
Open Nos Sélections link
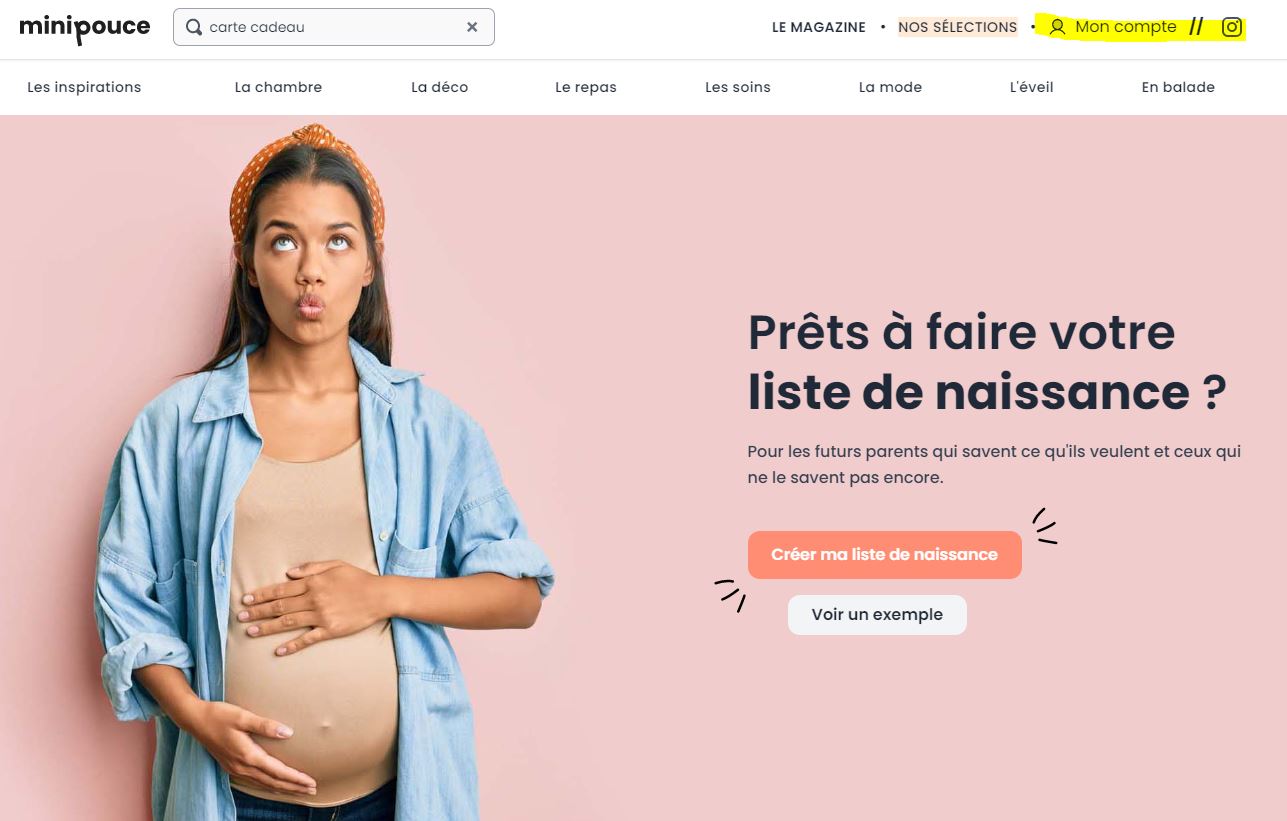coord(957,27)
